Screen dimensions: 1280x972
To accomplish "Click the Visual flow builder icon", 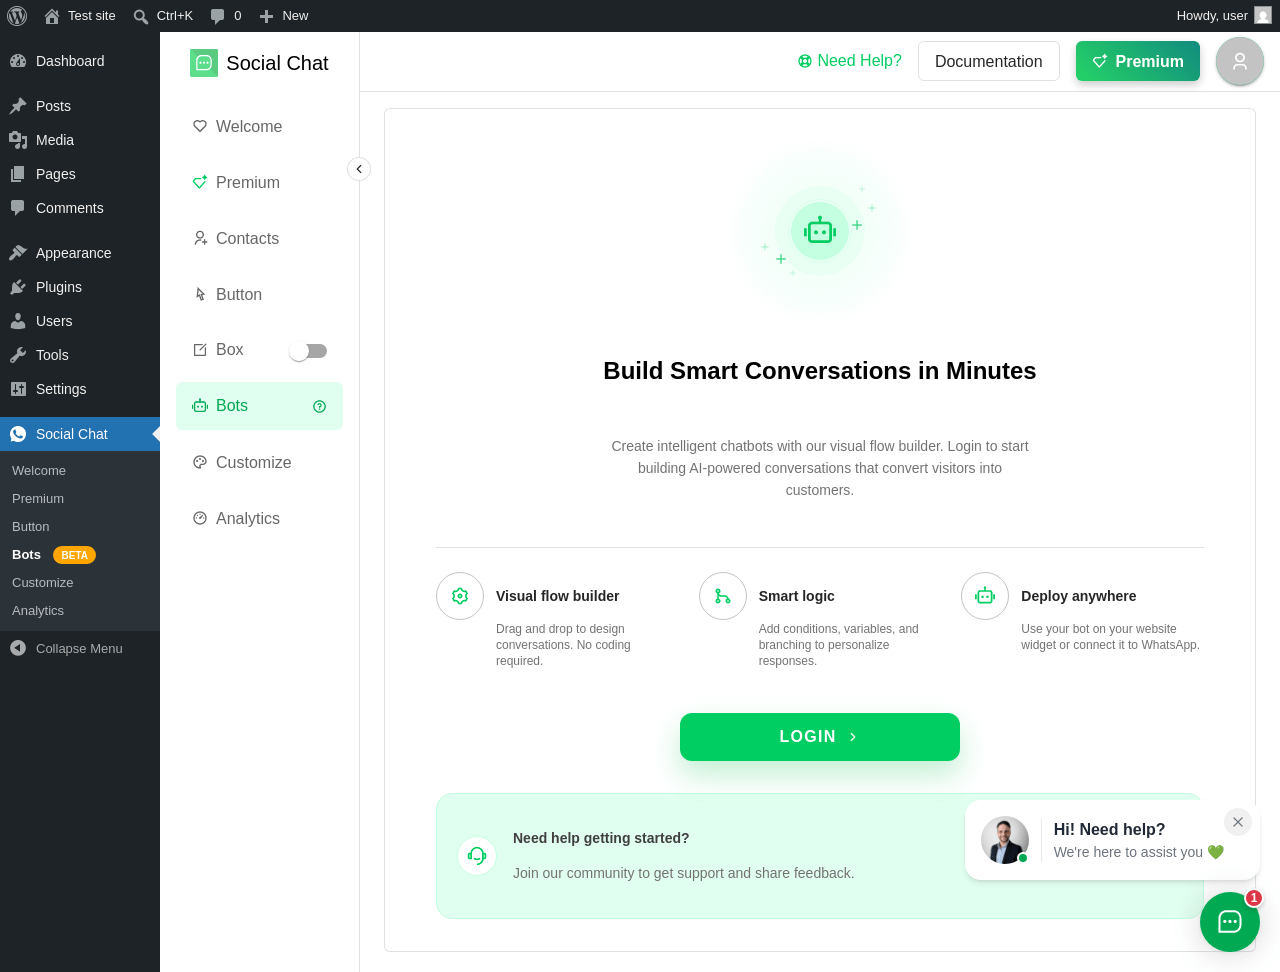I will [x=460, y=596].
